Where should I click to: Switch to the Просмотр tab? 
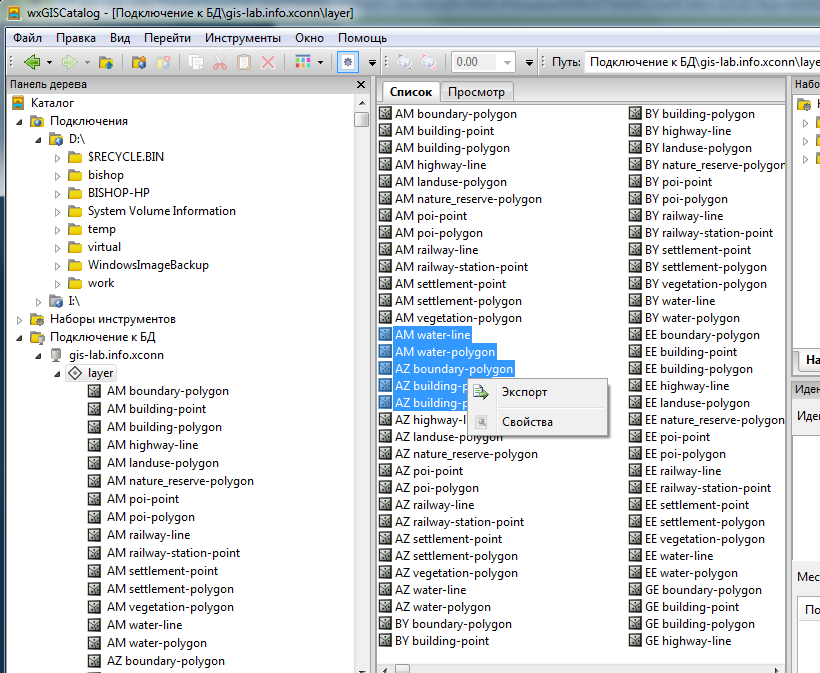pyautogui.click(x=476, y=92)
